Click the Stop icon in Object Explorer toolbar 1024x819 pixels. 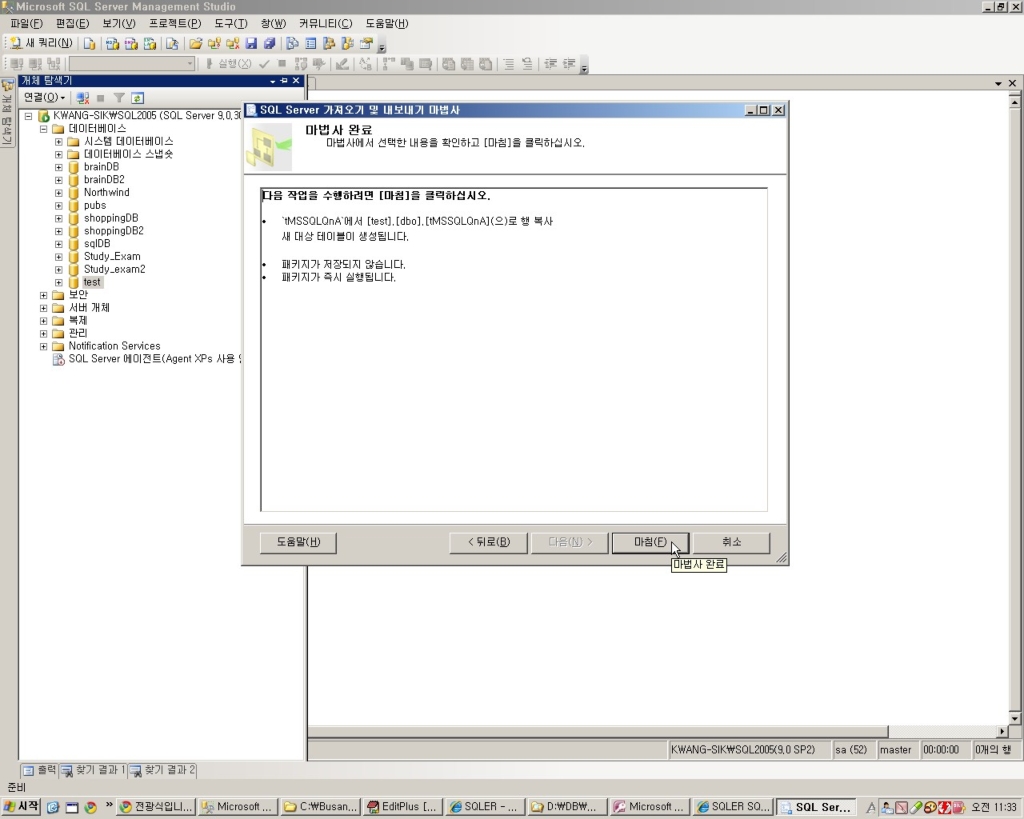[x=101, y=98]
